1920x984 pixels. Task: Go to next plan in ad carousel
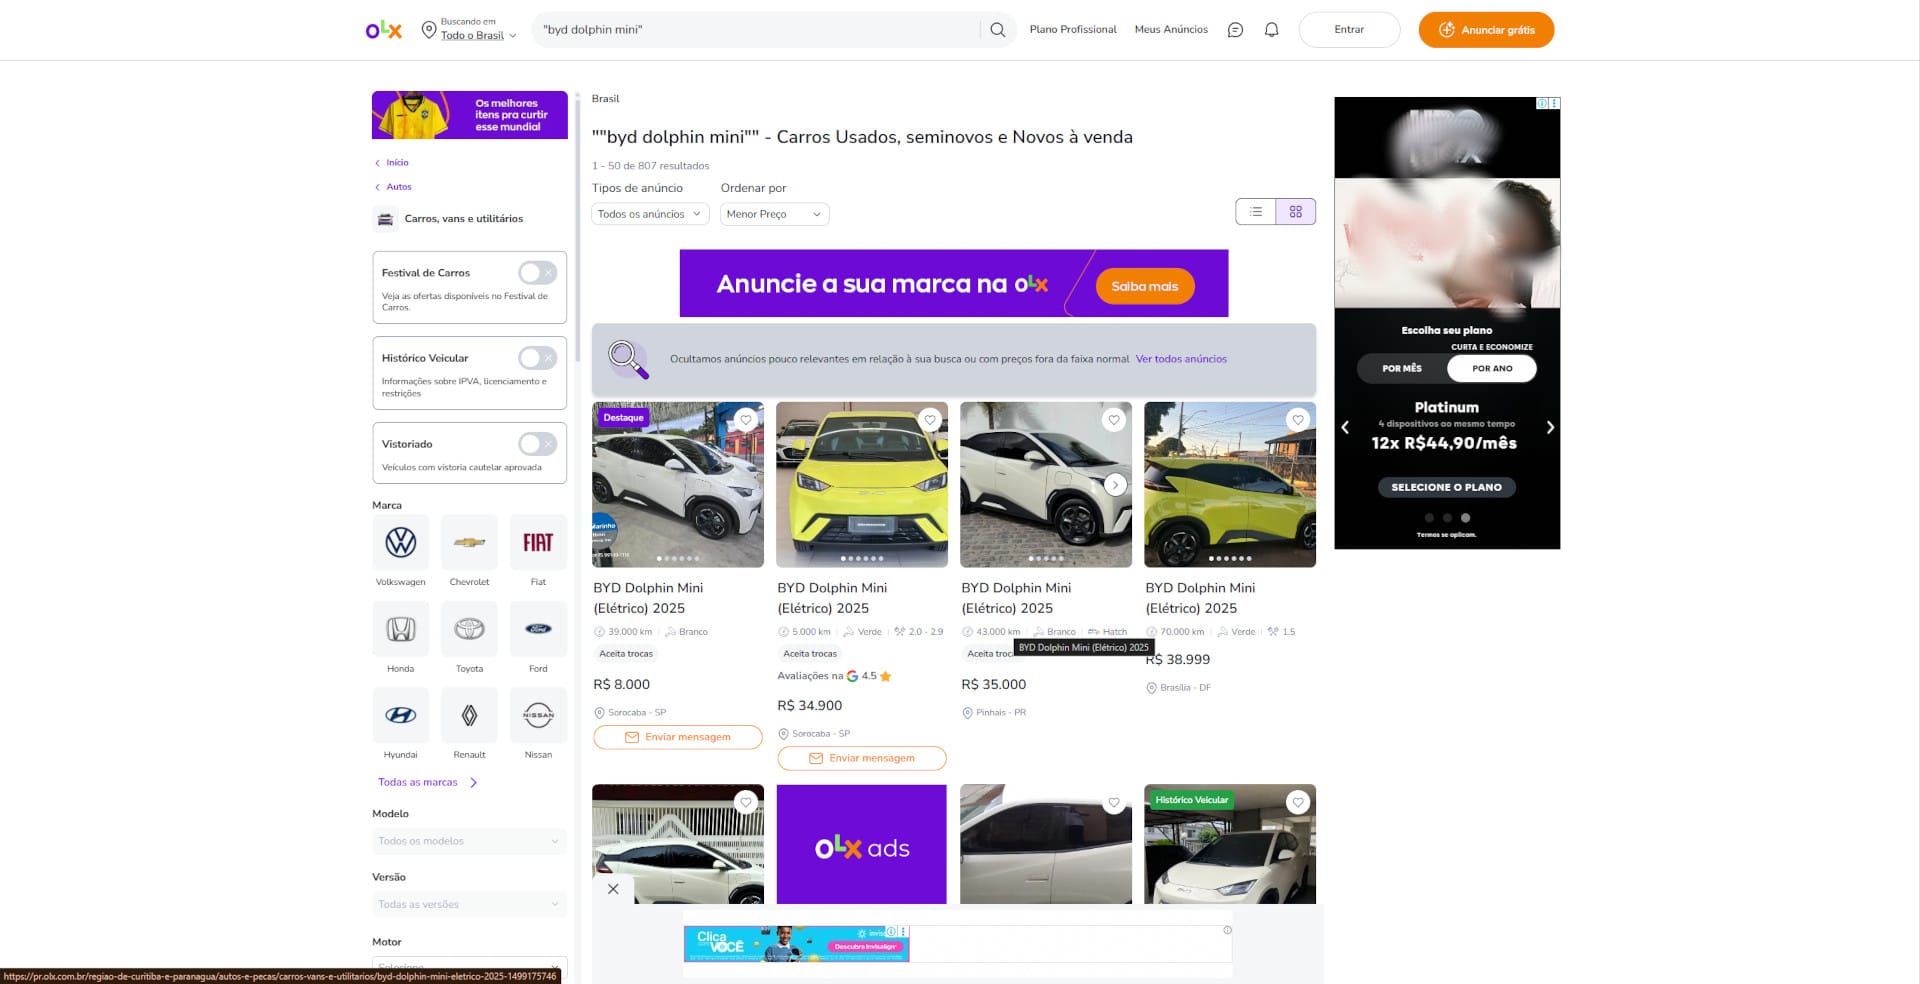coord(1550,427)
